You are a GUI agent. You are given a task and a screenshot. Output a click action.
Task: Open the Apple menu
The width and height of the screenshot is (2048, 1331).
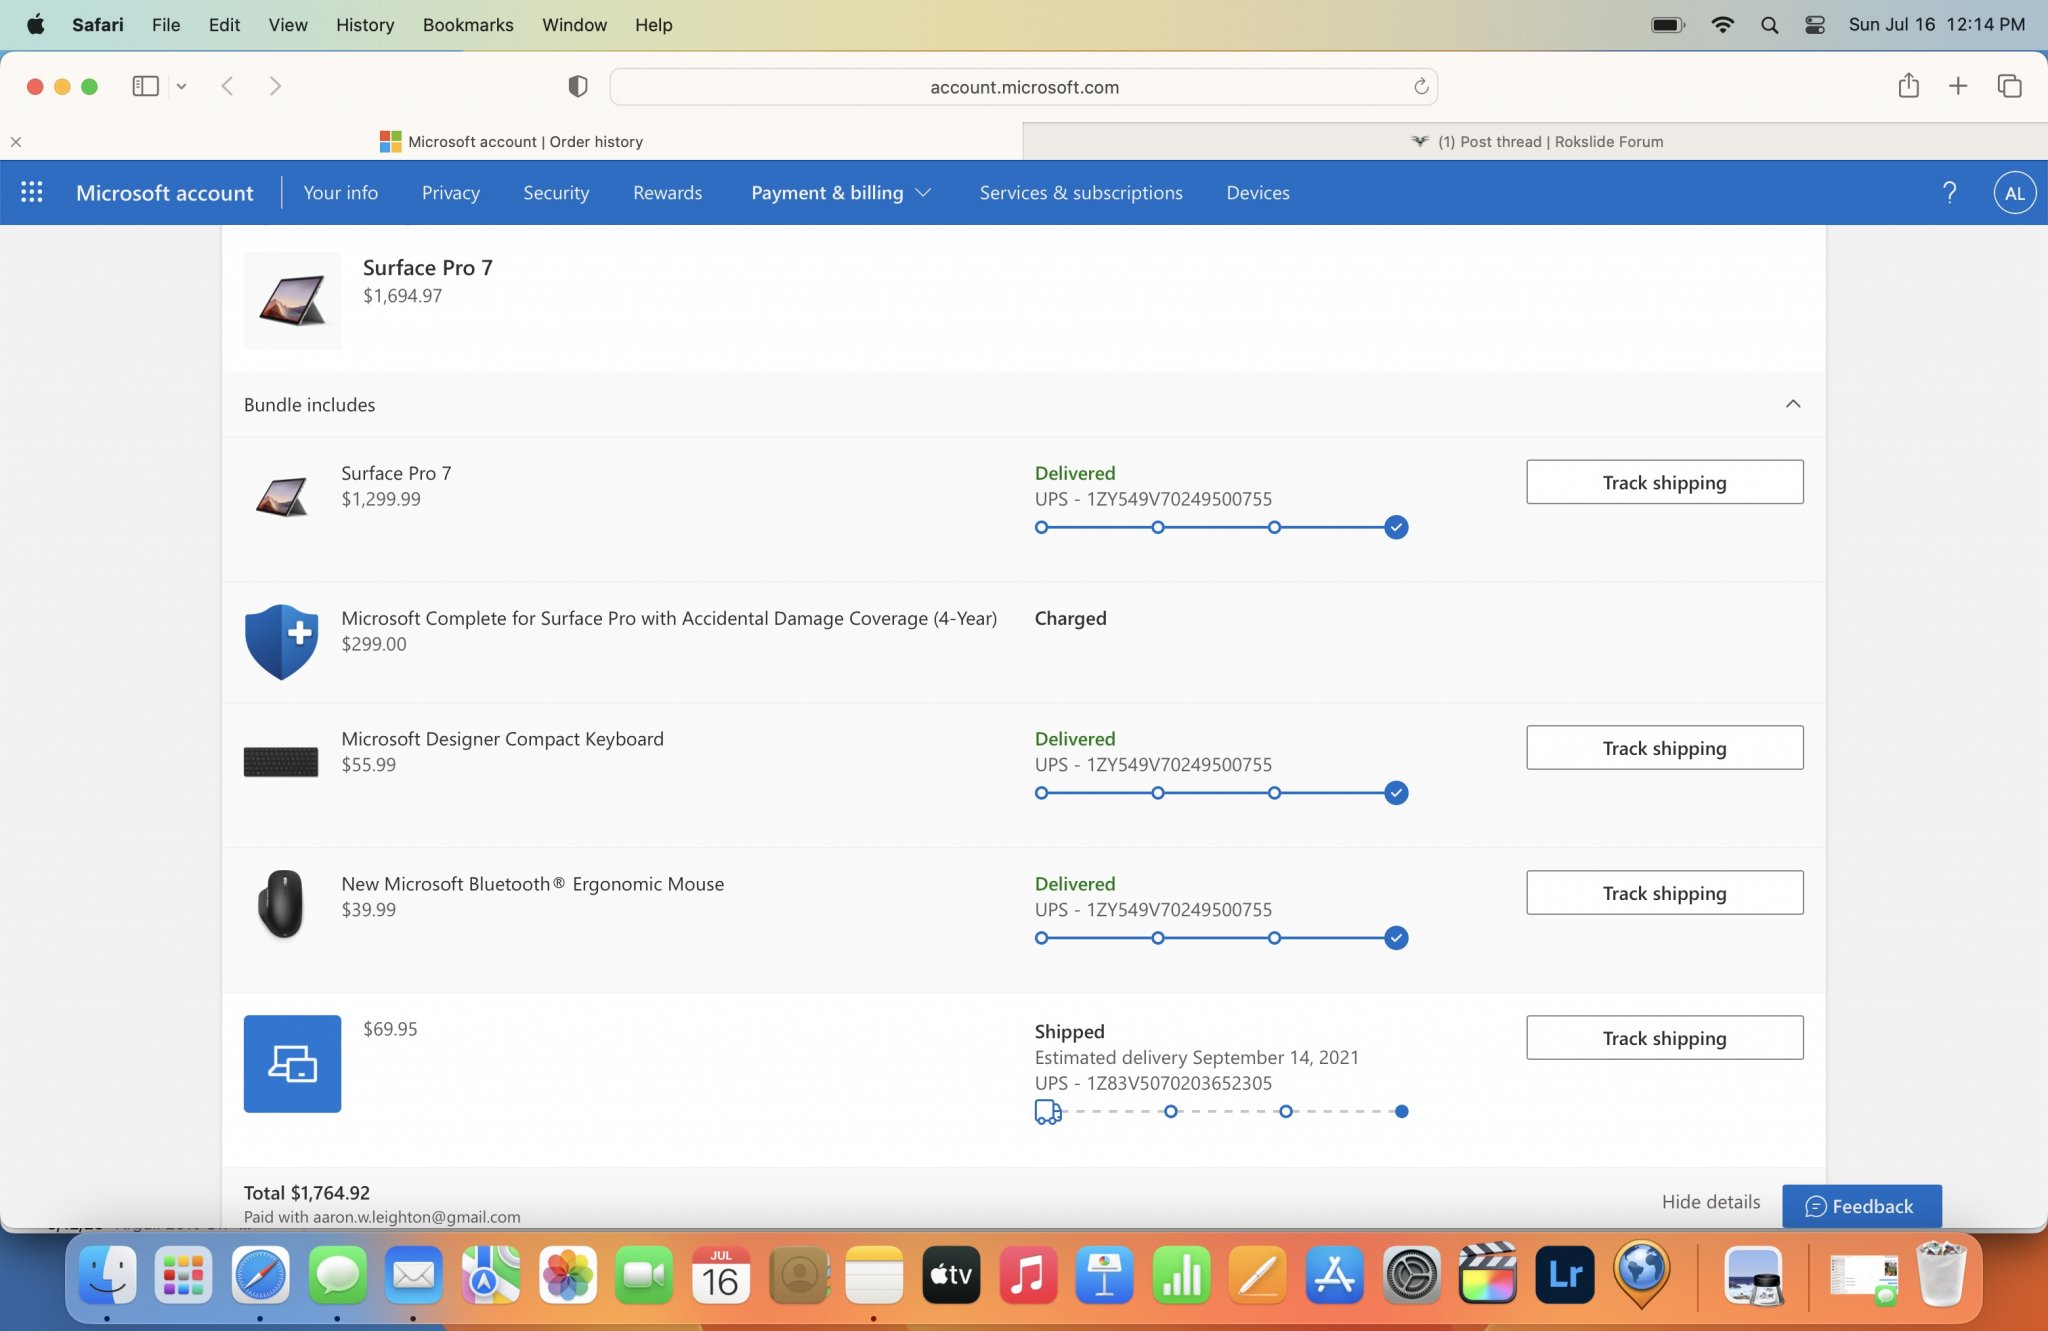pos(35,25)
